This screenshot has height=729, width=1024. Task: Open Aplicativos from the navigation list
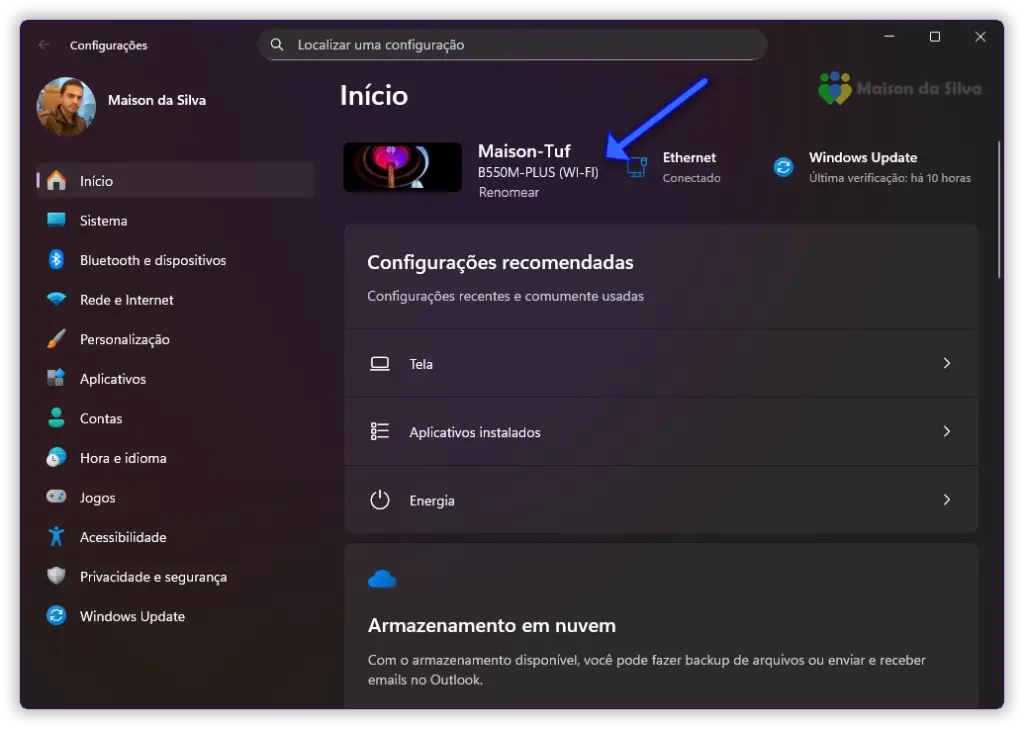tap(113, 379)
